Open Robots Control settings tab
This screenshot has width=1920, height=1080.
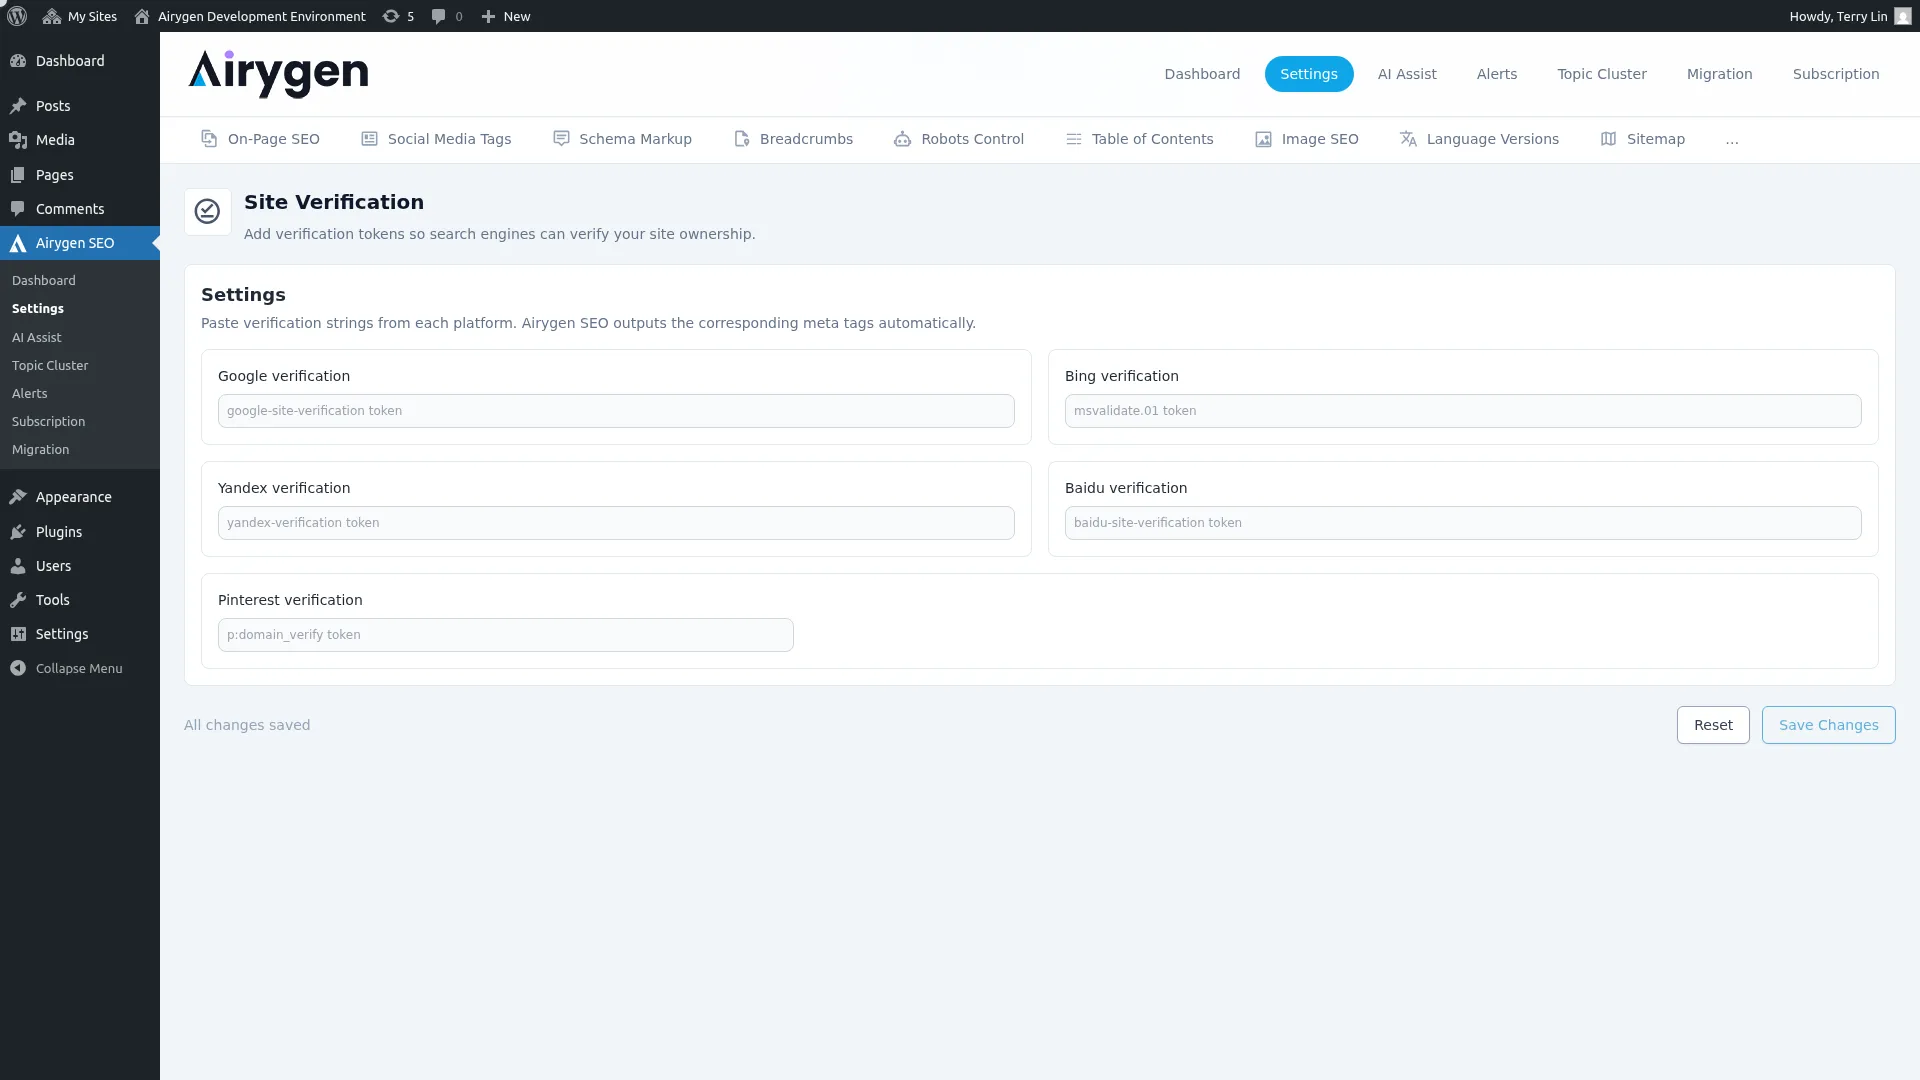tap(959, 139)
